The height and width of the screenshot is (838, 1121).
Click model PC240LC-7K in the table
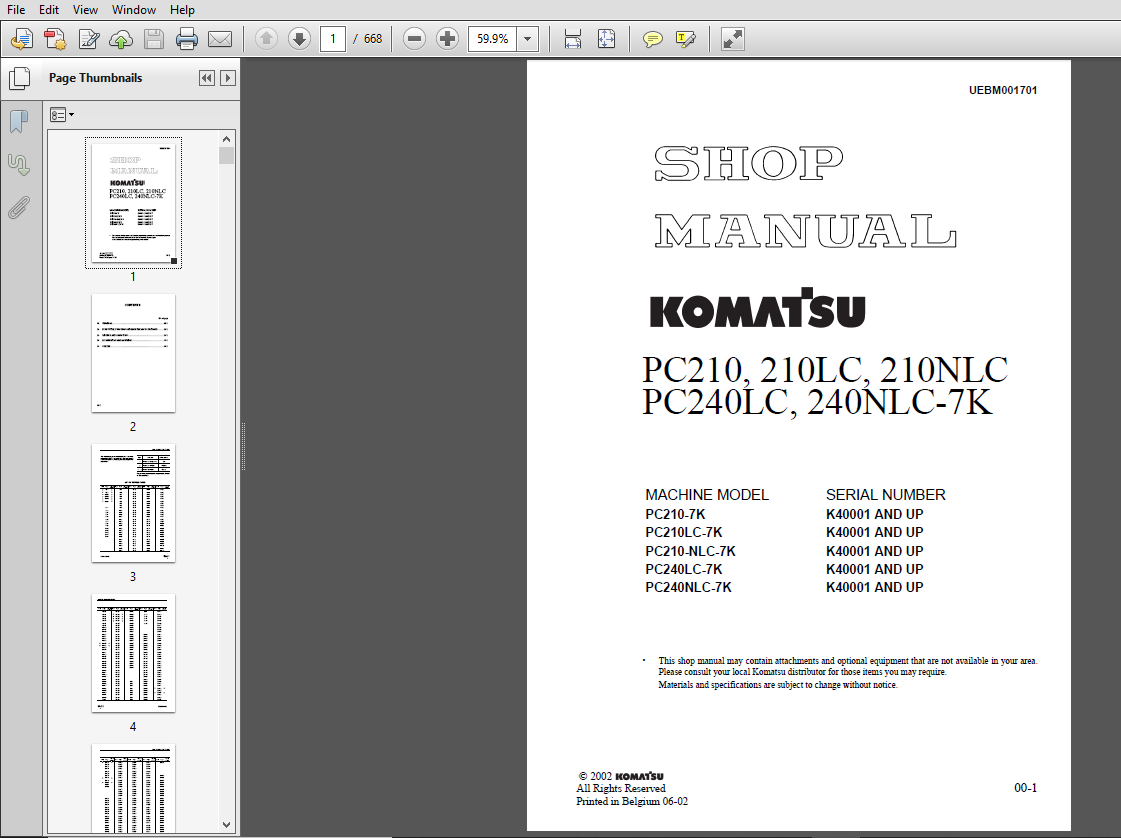[684, 569]
